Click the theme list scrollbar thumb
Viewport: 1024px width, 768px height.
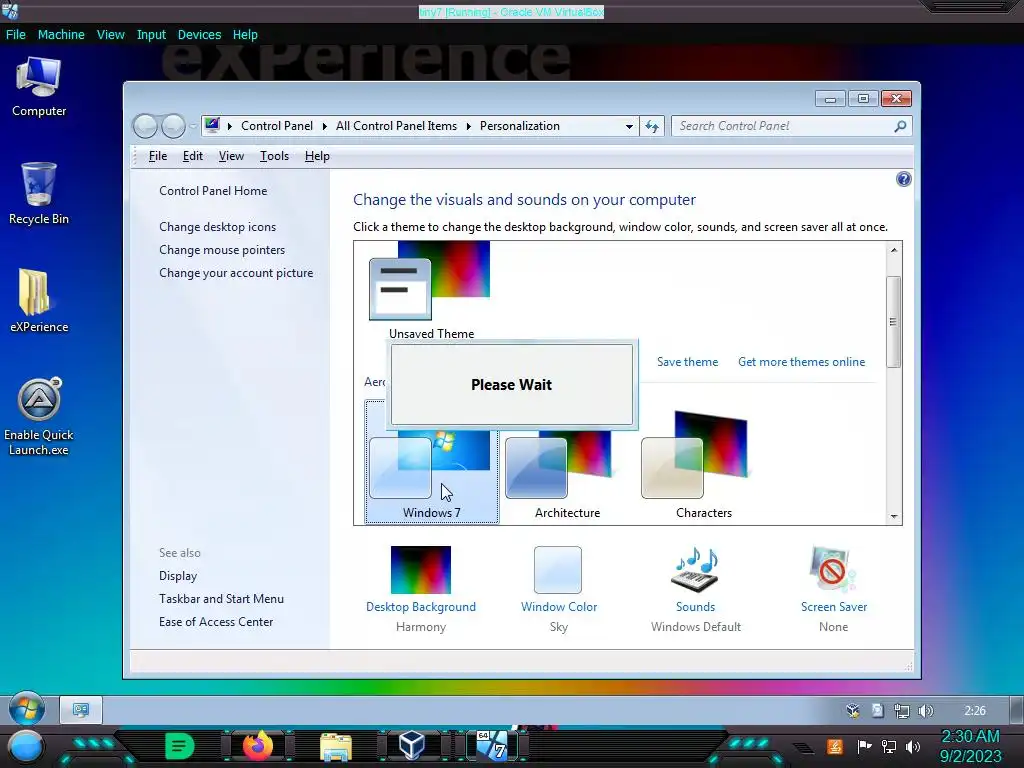(893, 322)
